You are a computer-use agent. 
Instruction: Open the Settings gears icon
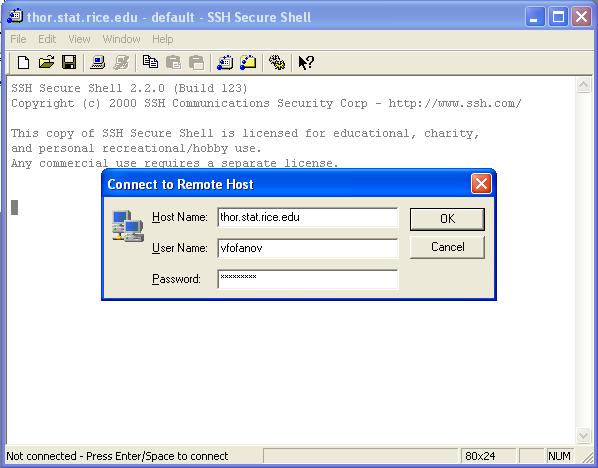(x=277, y=63)
